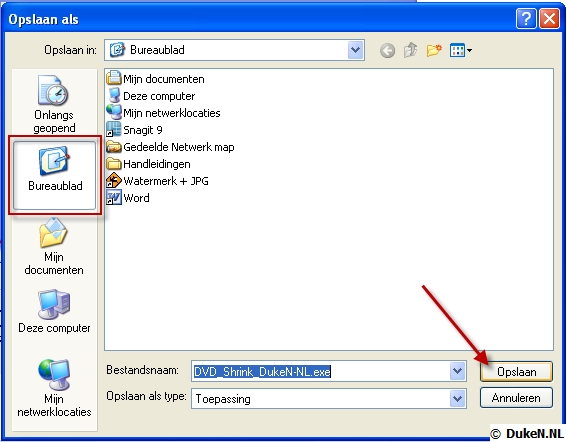Expand the Opslaan als type dropdown arrow
The height and width of the screenshot is (442, 567).
click(x=457, y=399)
